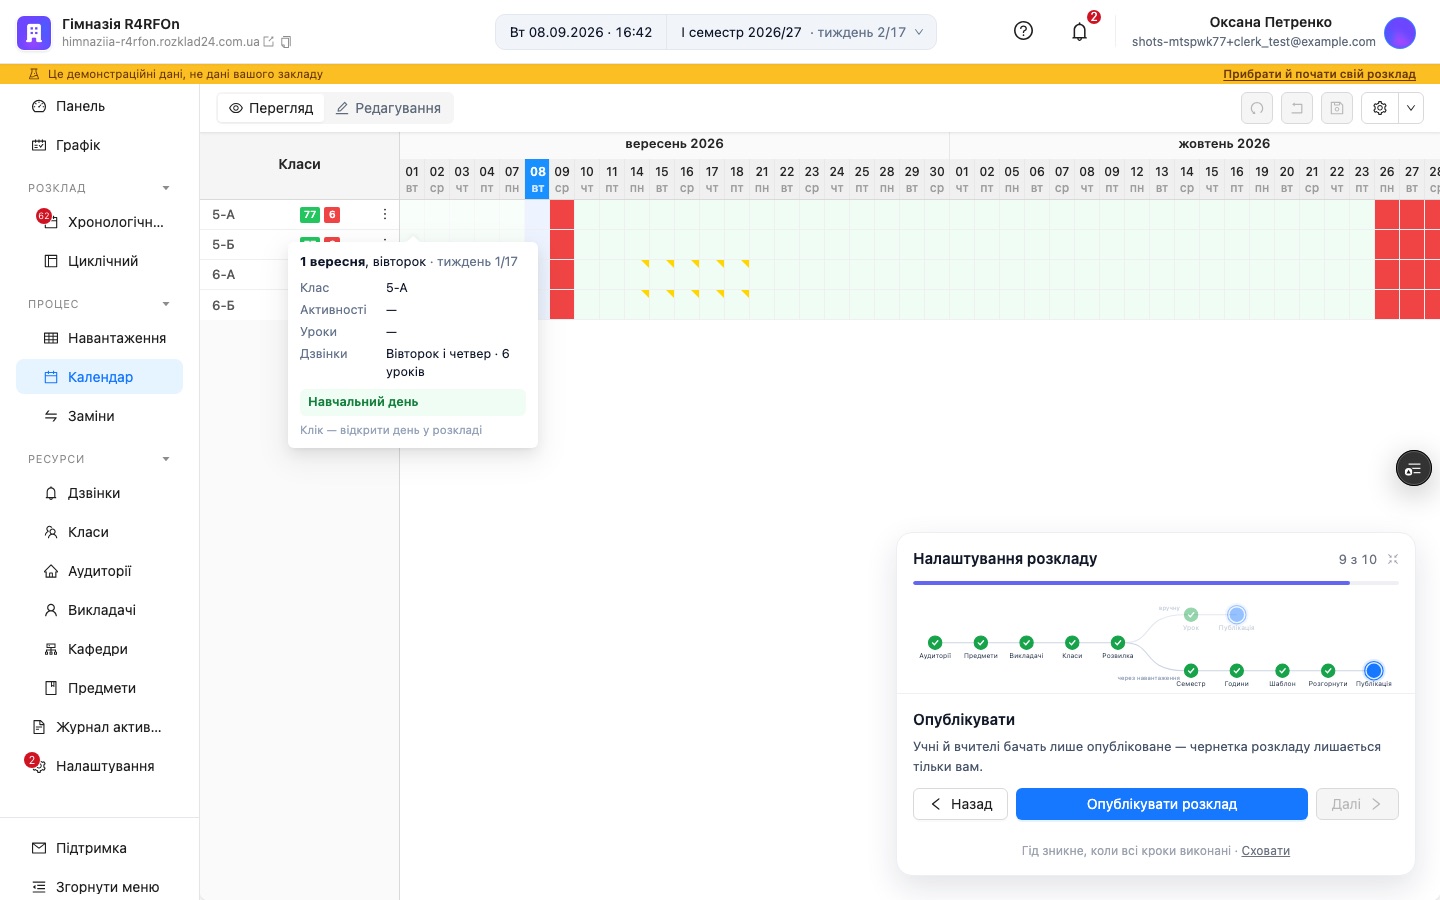Viewport: 1440px width, 900px height.
Task: Open Підтримка in the sidebar
Action: click(x=99, y=848)
